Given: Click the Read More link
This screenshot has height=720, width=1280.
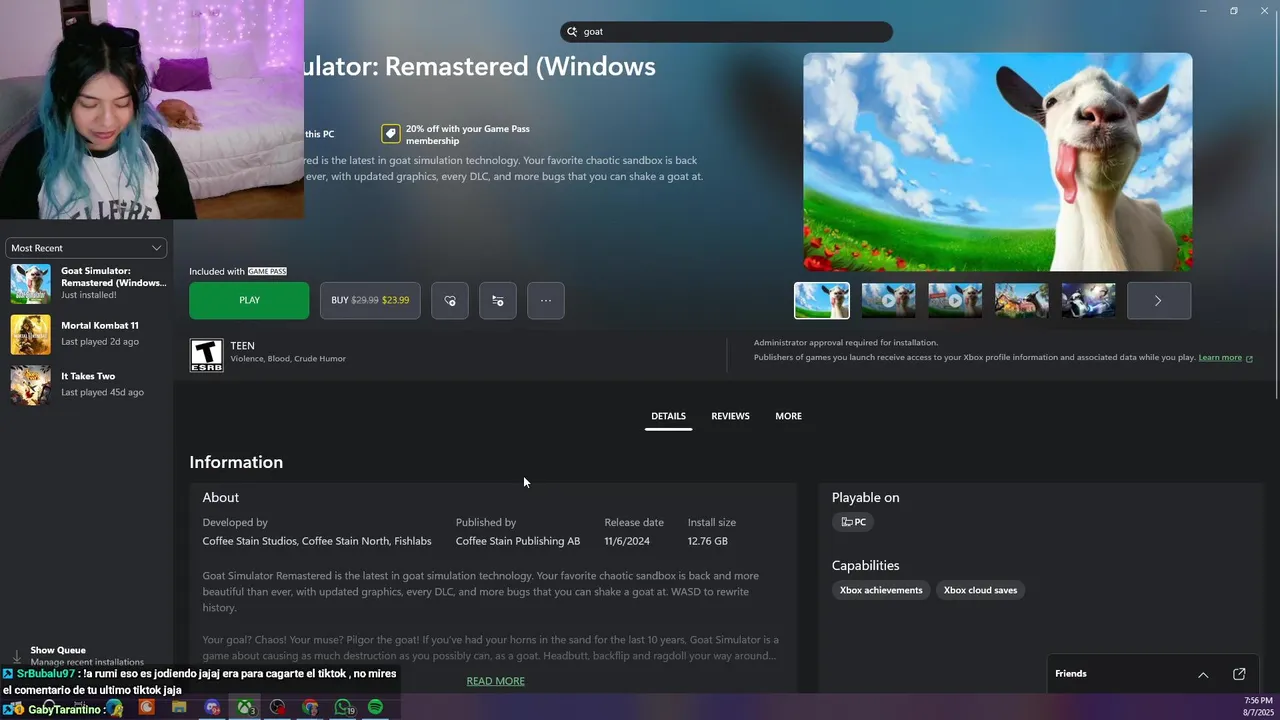Looking at the screenshot, I should (495, 681).
